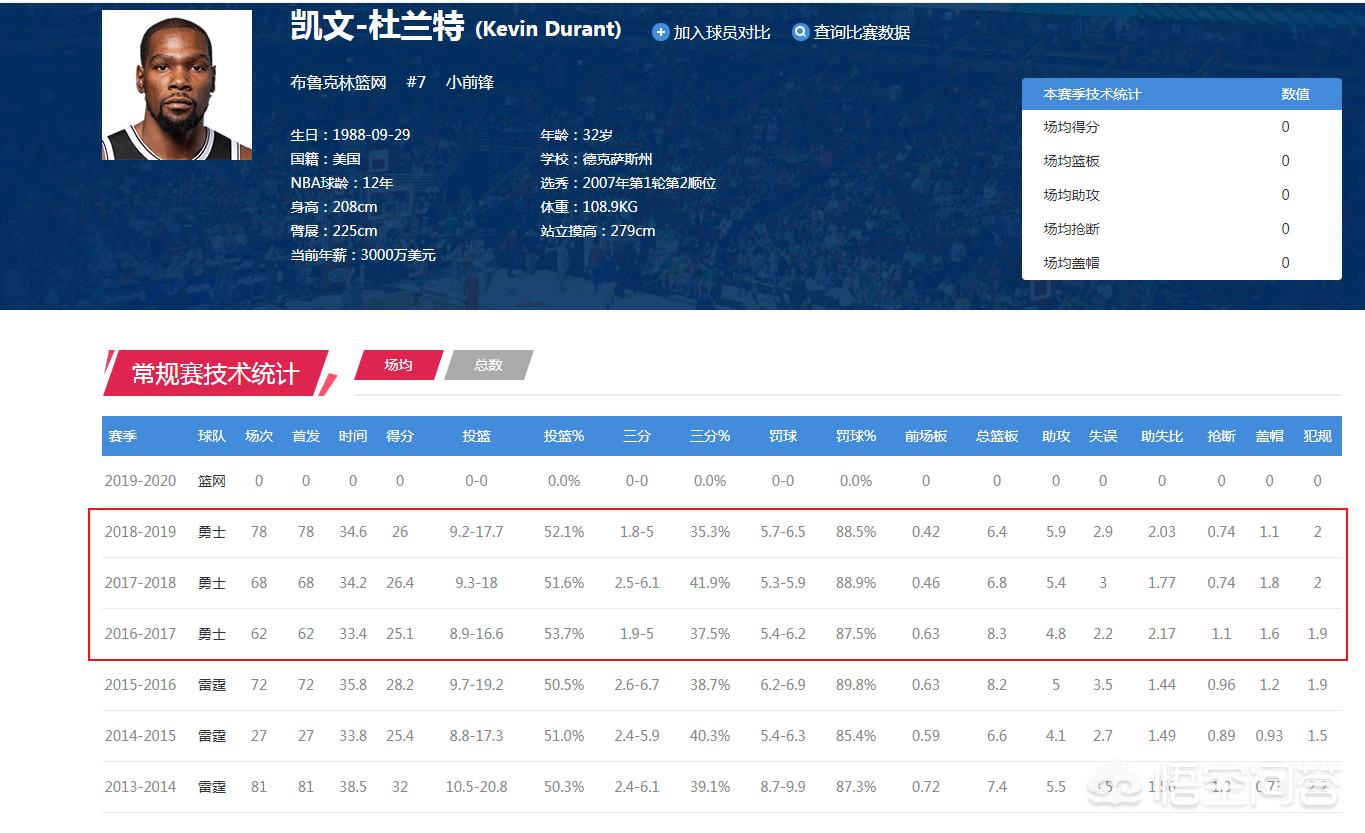Screen dimensions: 1365x833
Task: Click the 41.9% three-point value
Action: click(710, 583)
